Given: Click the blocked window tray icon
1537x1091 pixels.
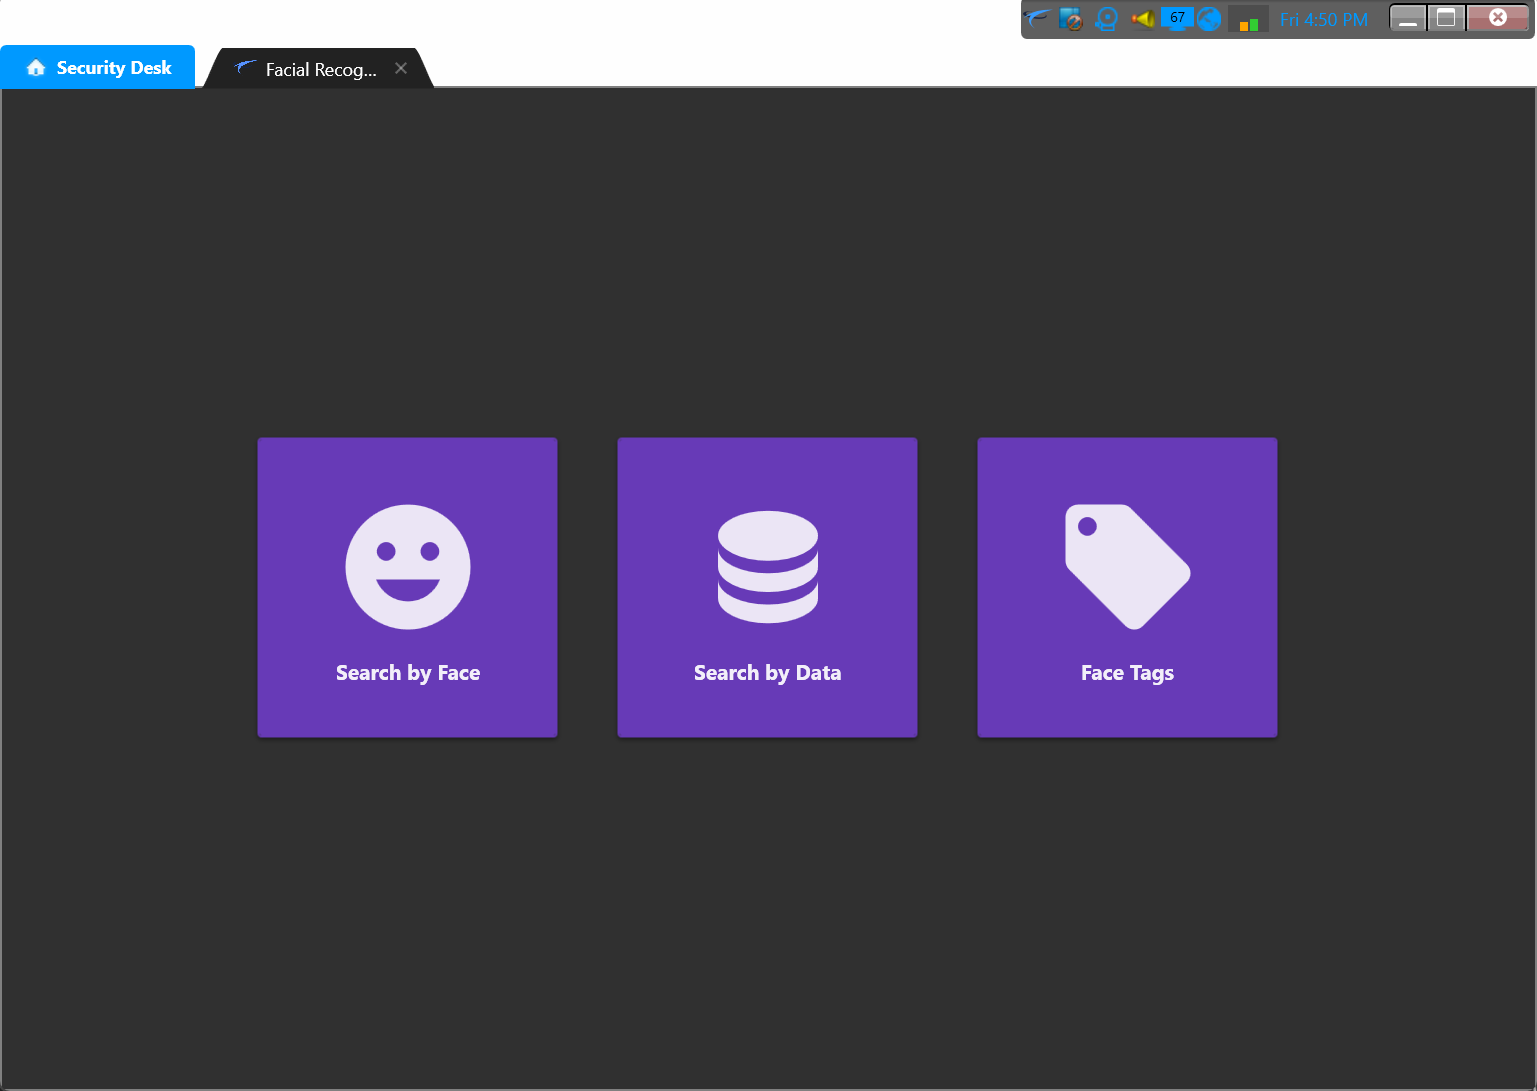Looking at the screenshot, I should pos(1071,19).
